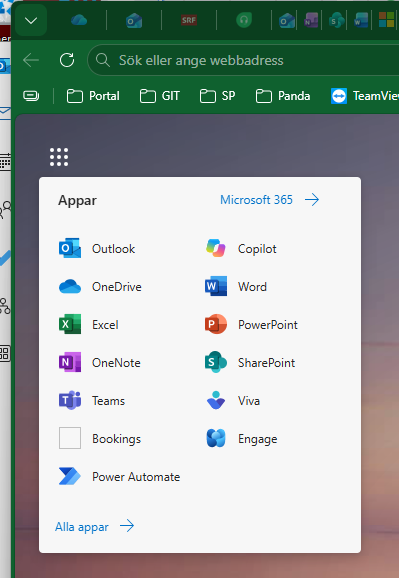Open the Outlook tab left of the SRF tab

click(134, 20)
